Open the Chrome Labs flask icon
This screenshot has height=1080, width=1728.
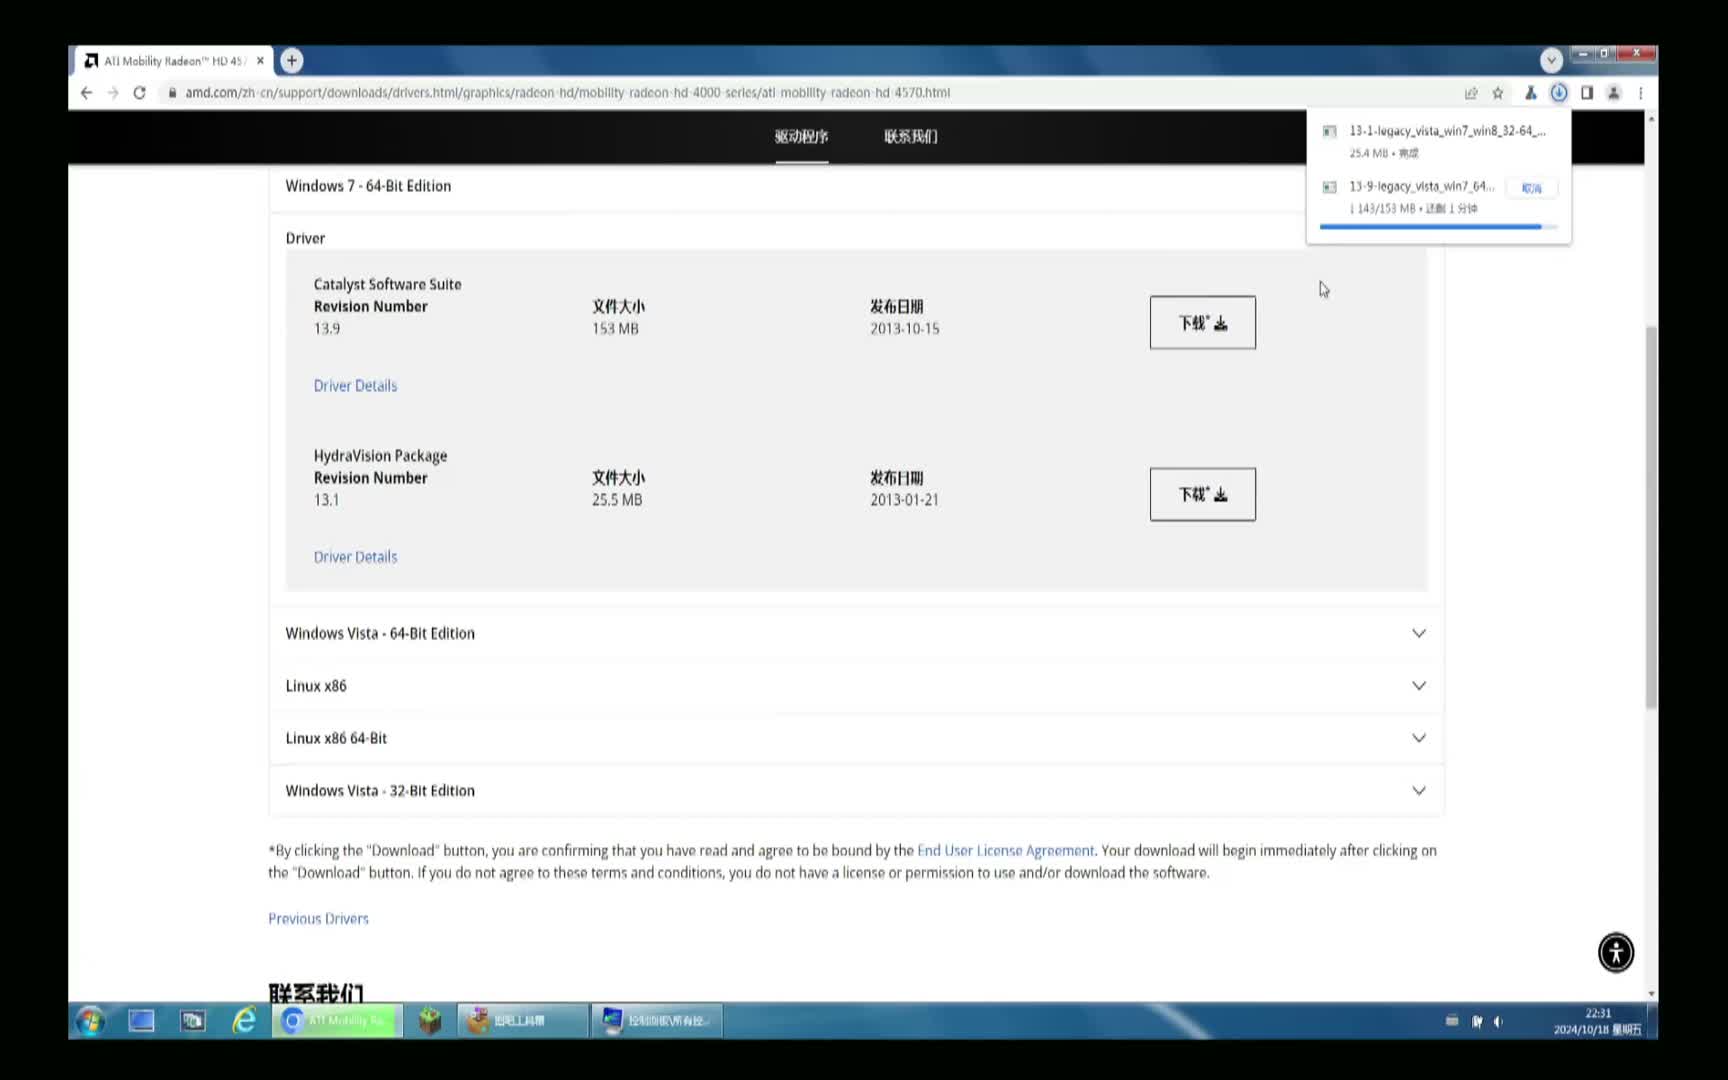tap(1530, 93)
